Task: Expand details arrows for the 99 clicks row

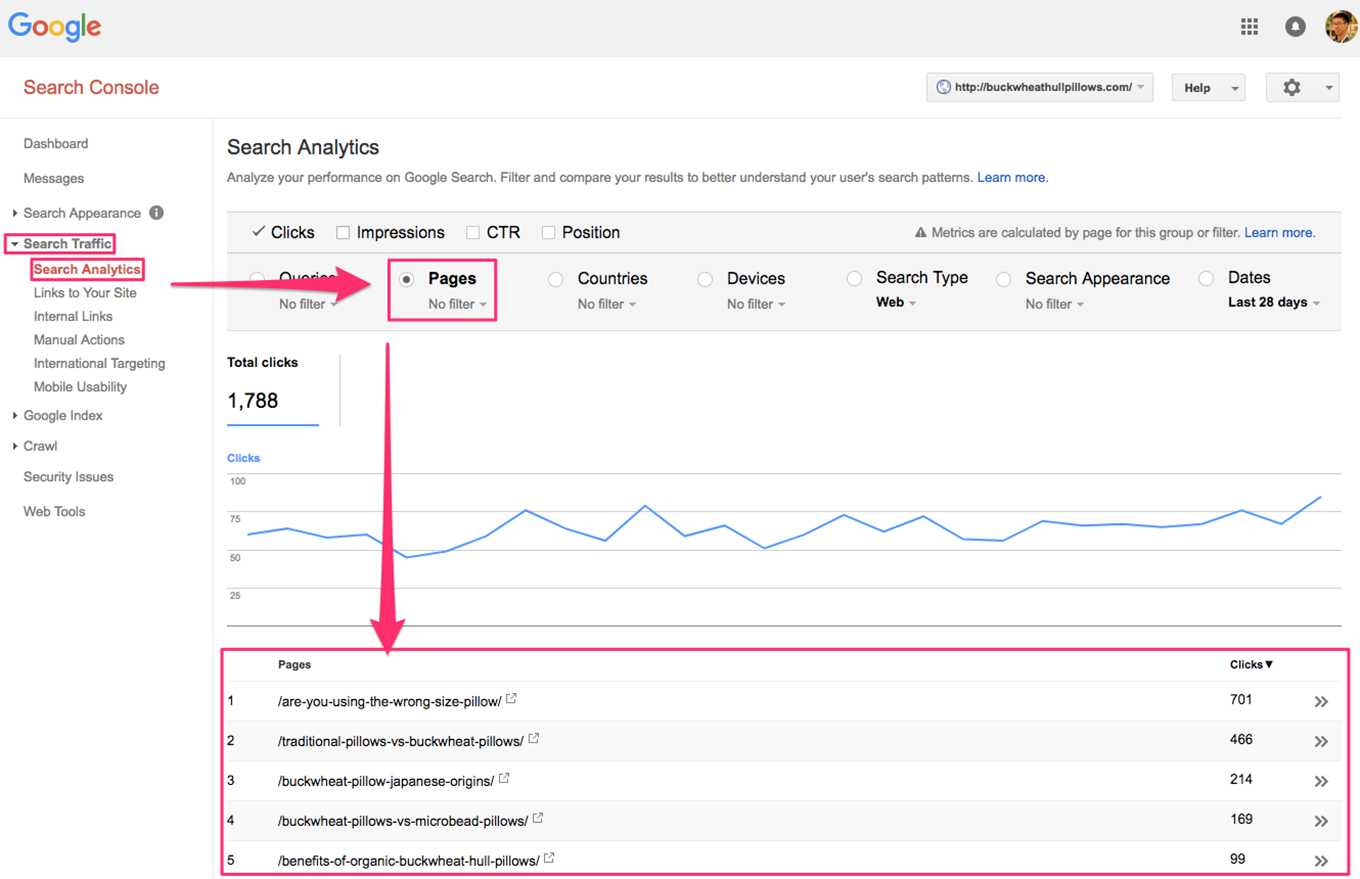Action: tap(1321, 860)
